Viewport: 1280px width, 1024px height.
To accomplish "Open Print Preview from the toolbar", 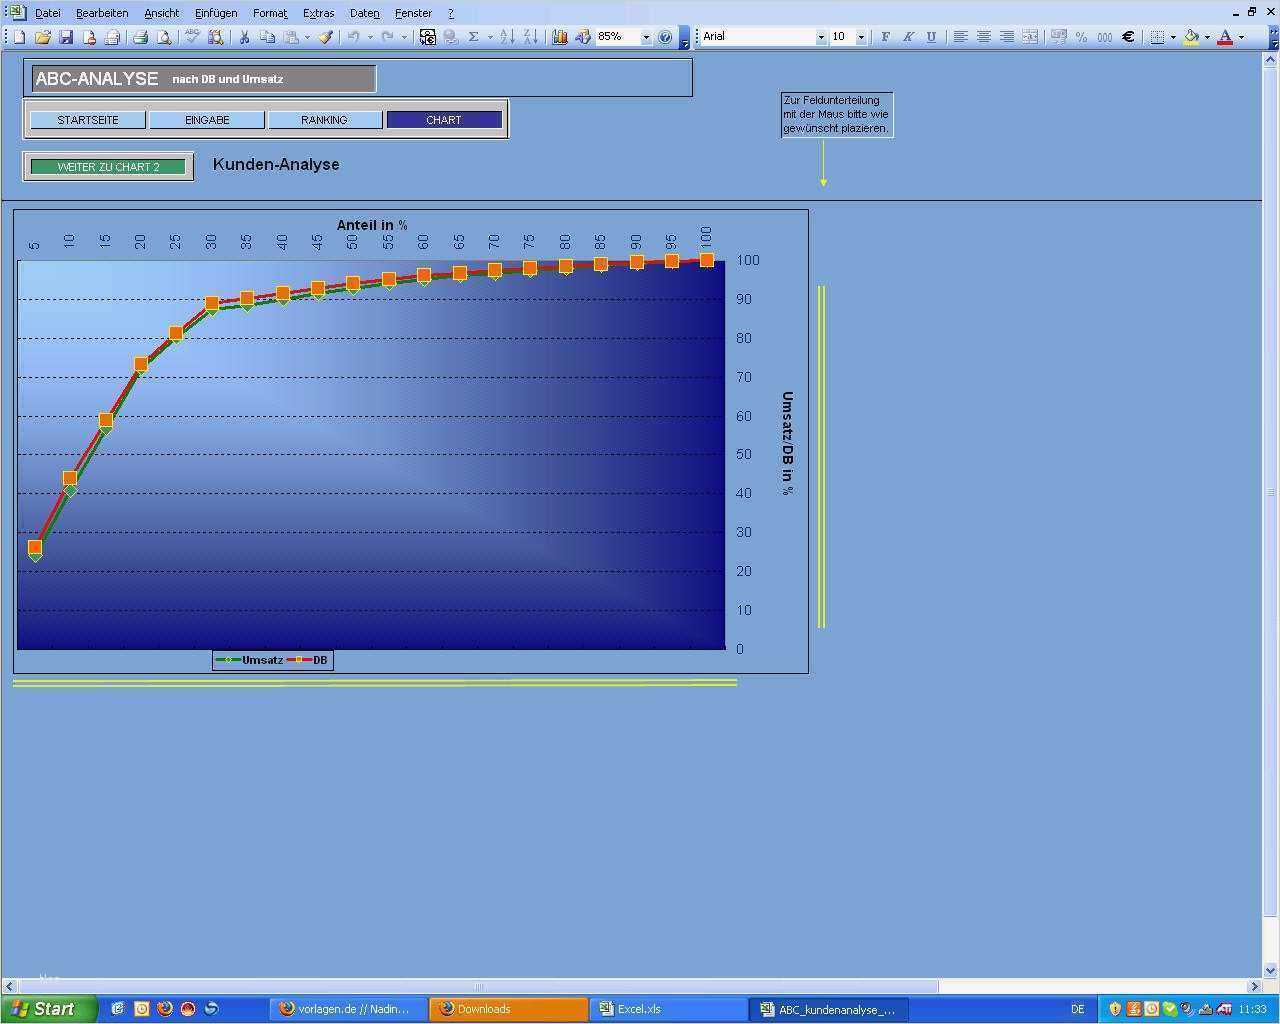I will [164, 37].
